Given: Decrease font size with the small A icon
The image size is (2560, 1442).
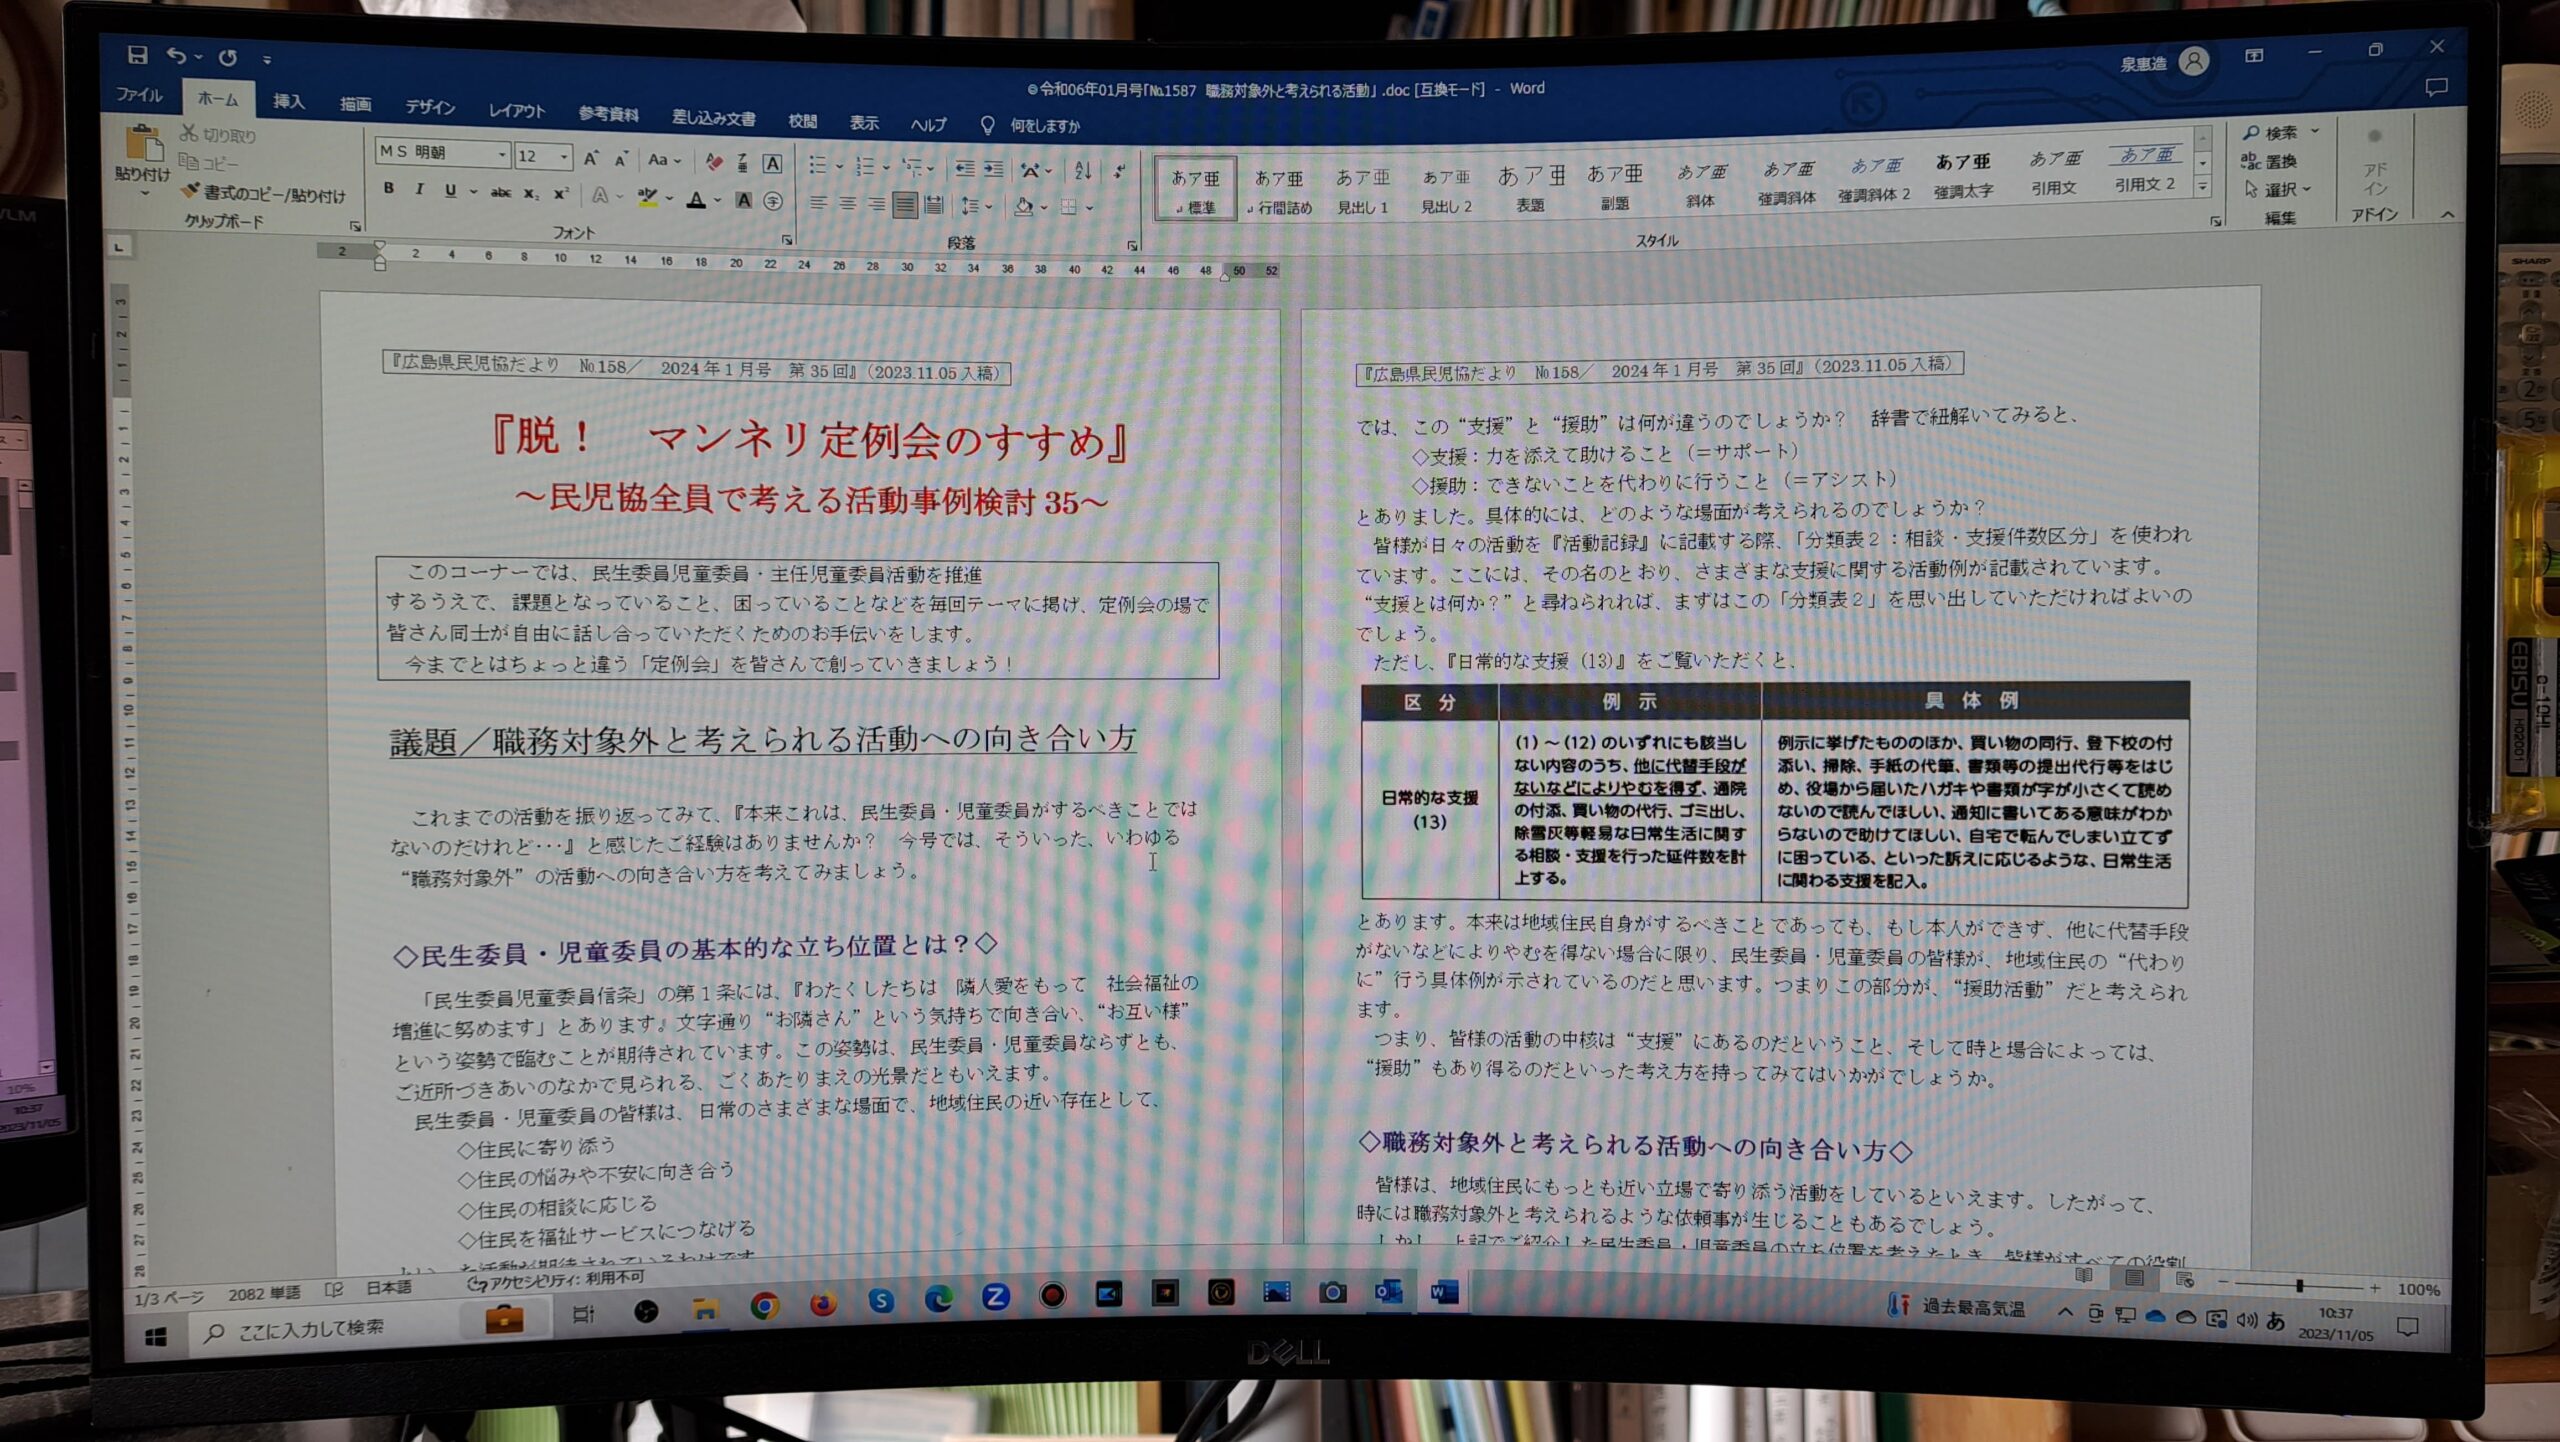Looking at the screenshot, I should click(621, 159).
